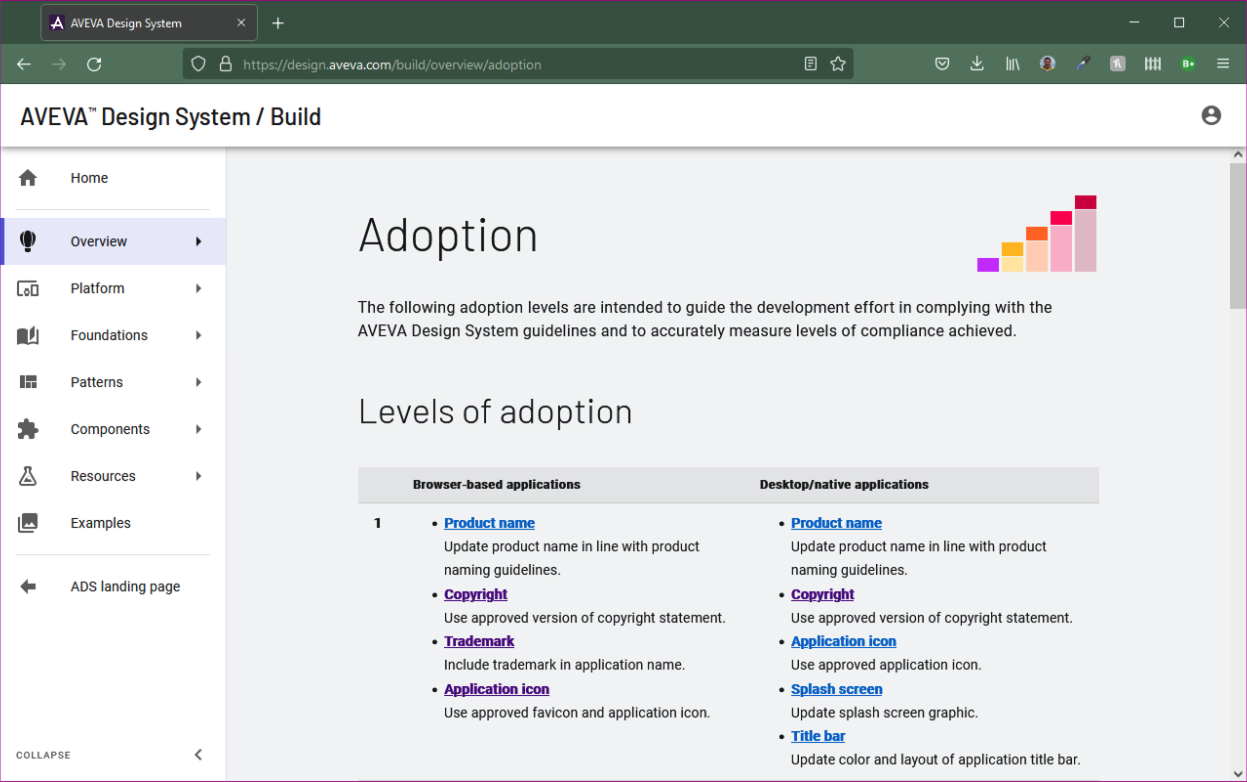The image size is (1247, 782).
Task: Open Application icon link under Desktop/native applications
Action: 843,641
